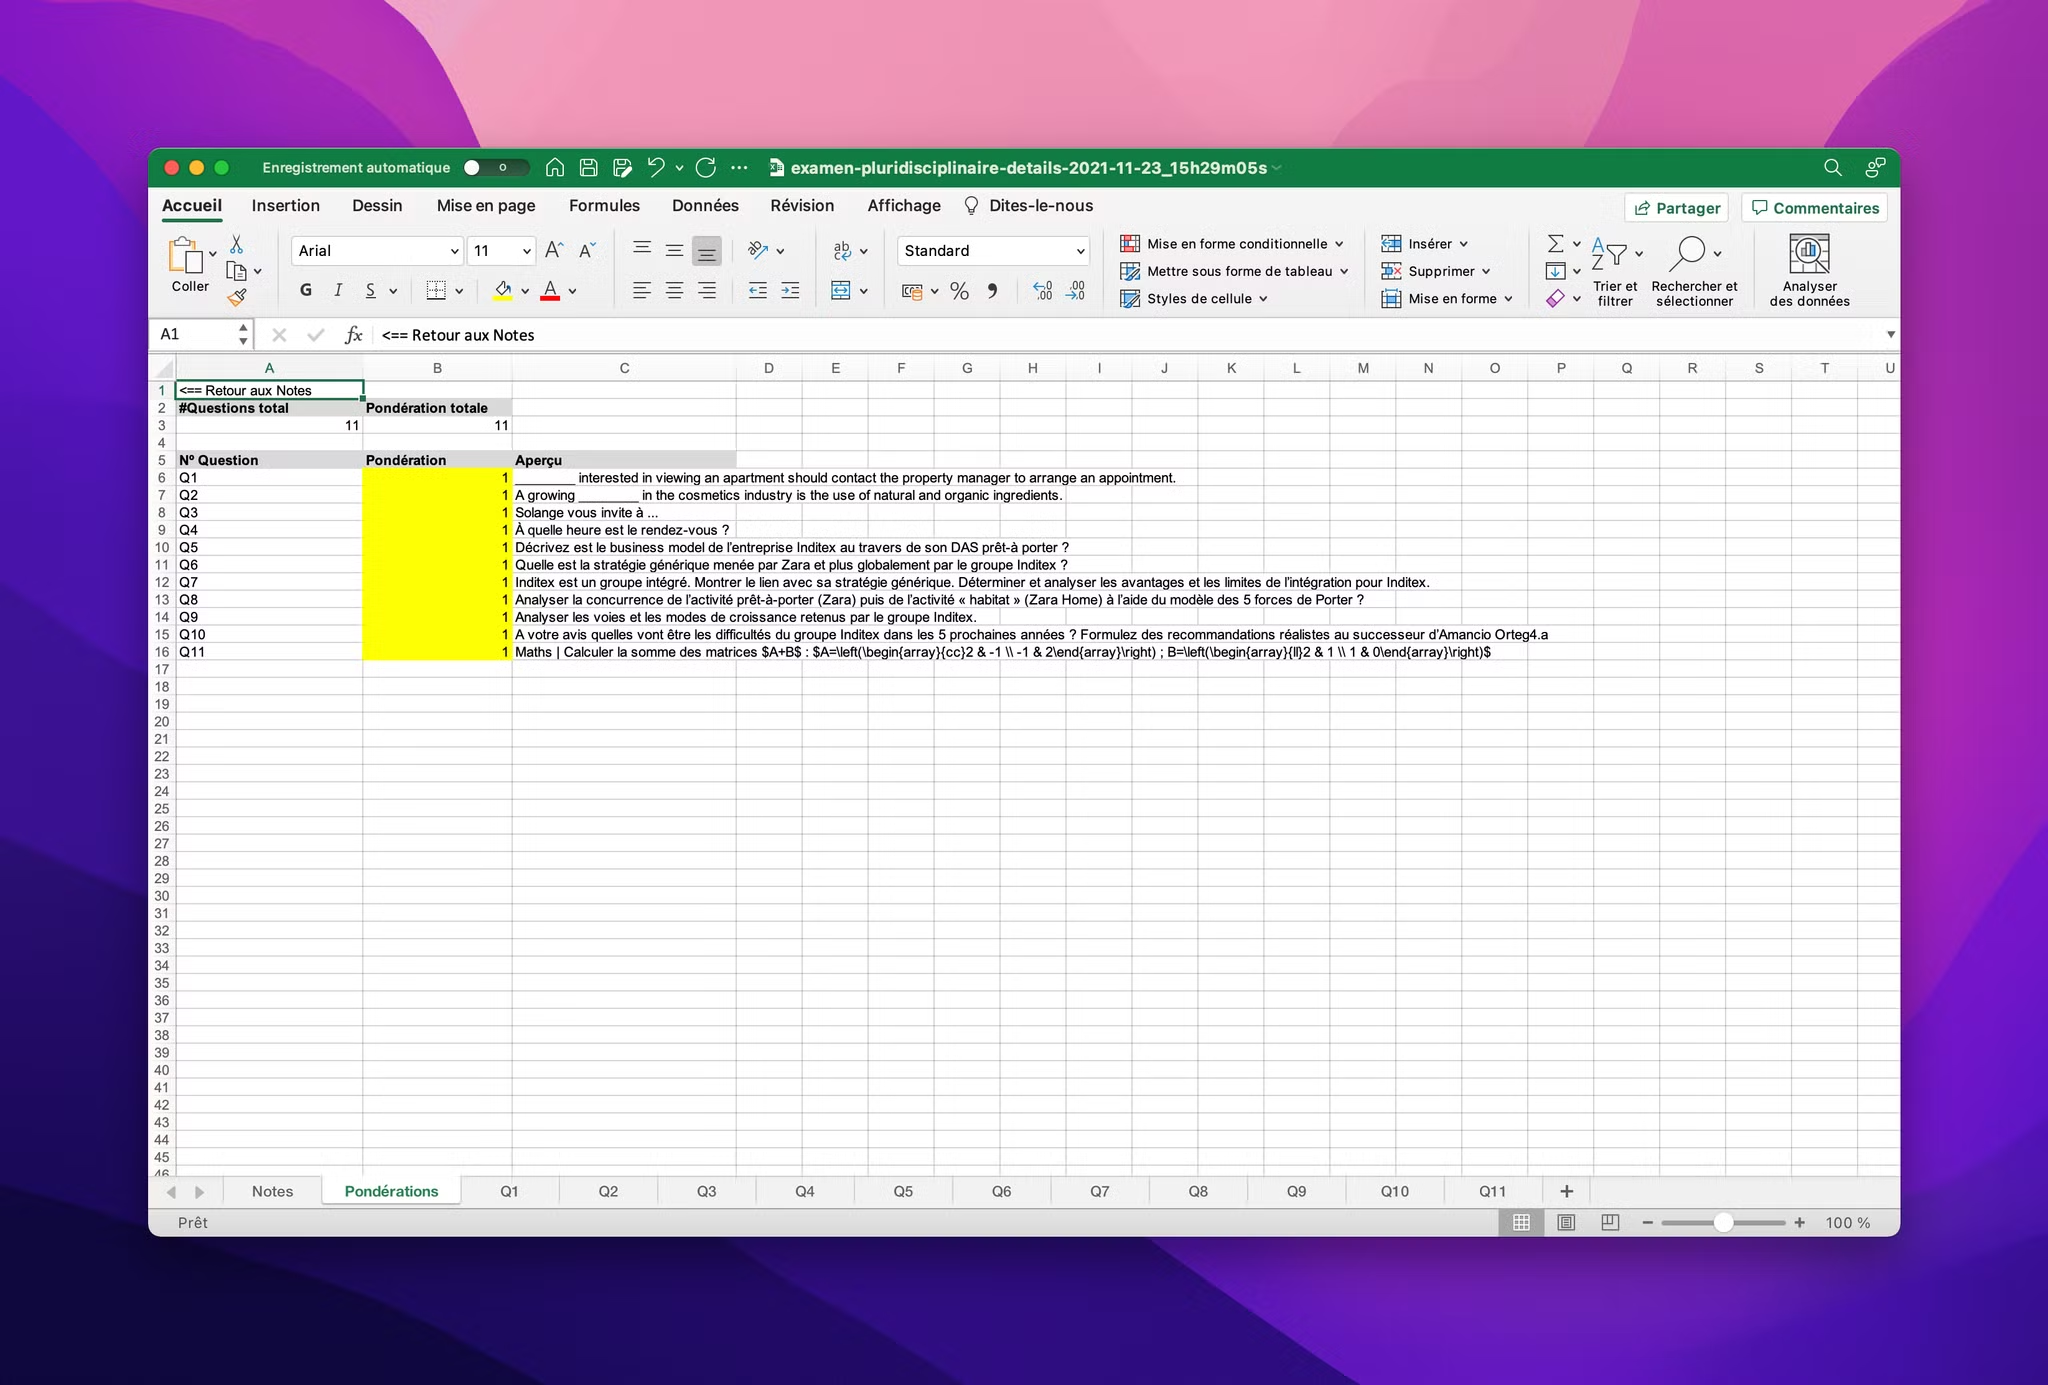Click the yellow fill color bucket

coord(503,291)
